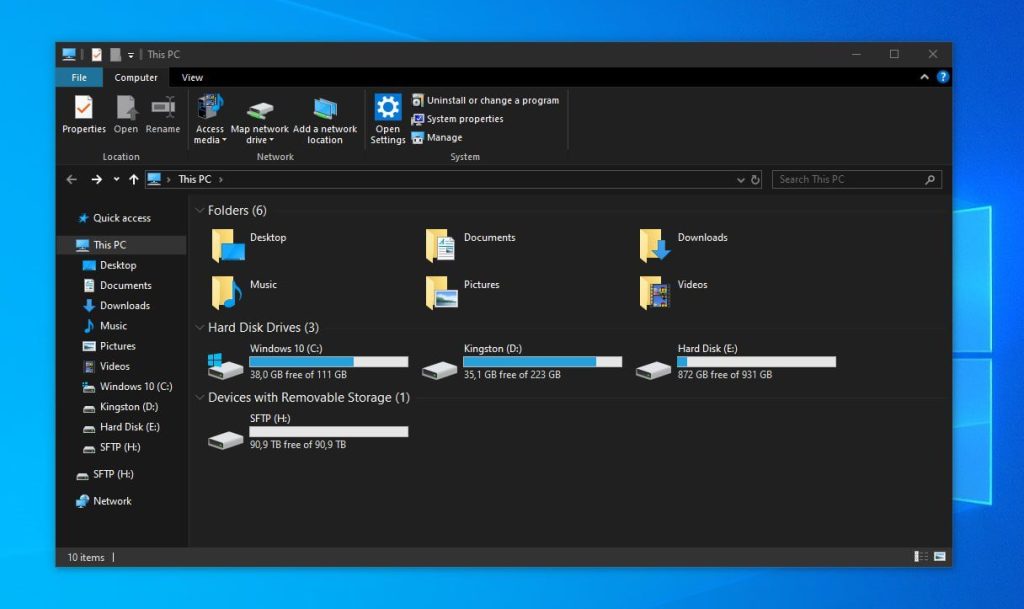Collapse the Hard Disk Drives (3) section

point(199,327)
